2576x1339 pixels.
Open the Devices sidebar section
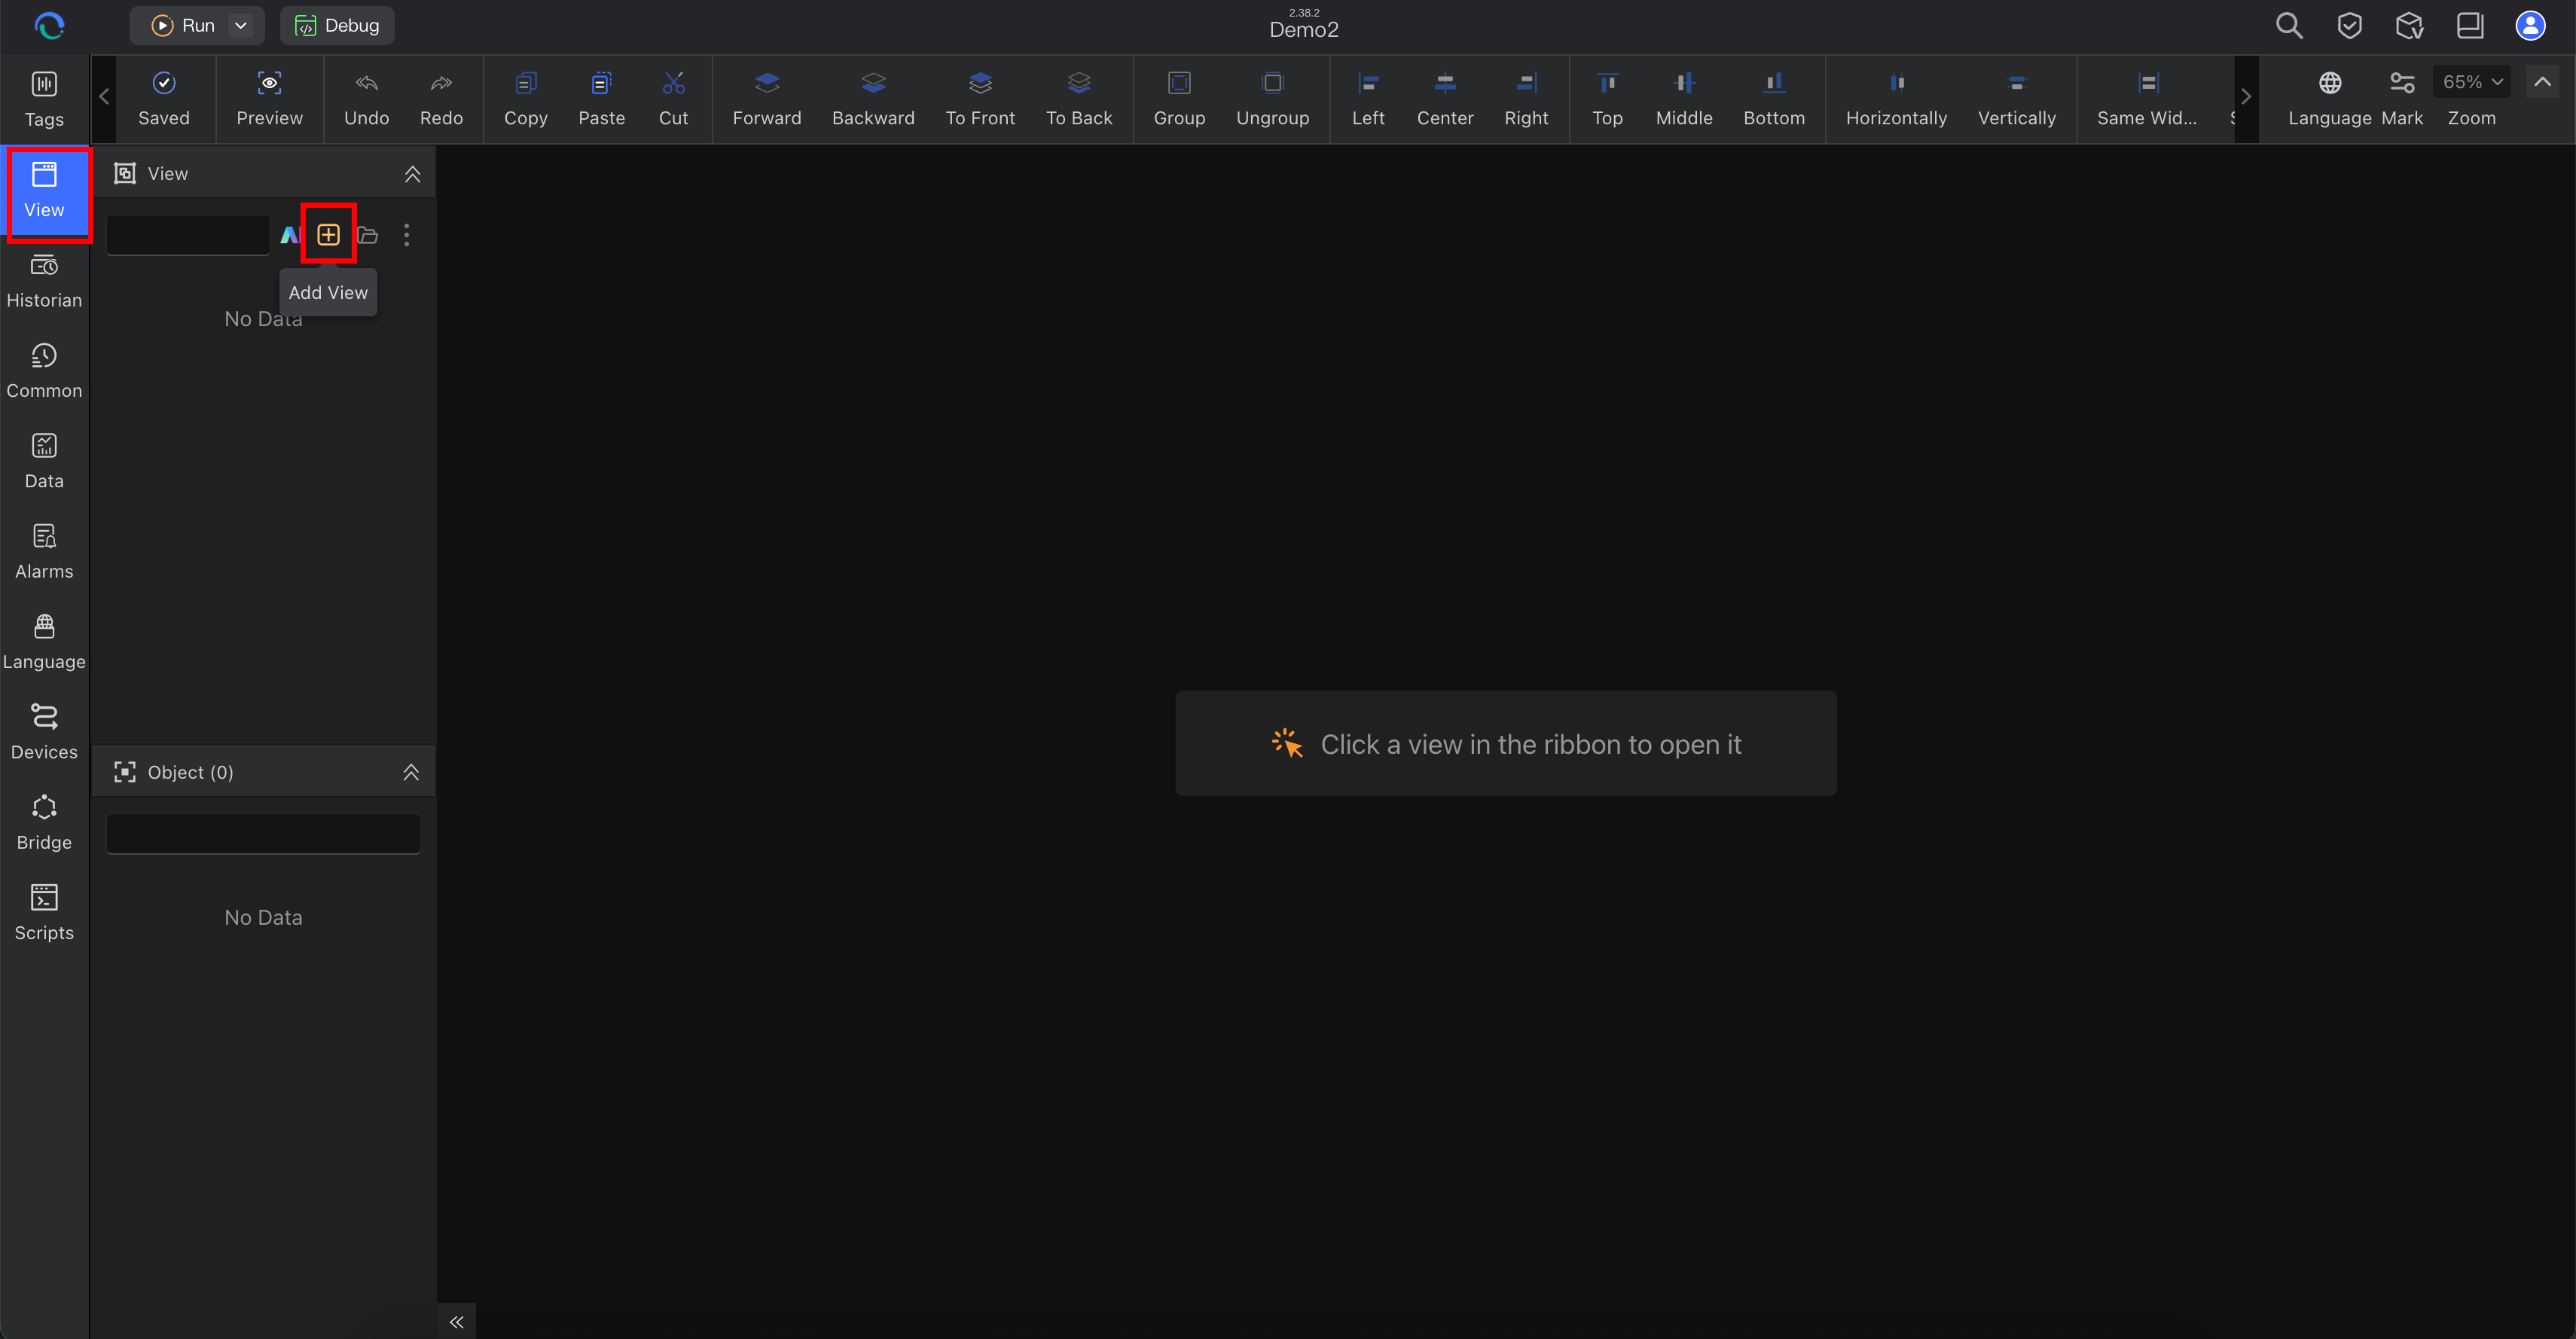(44, 732)
